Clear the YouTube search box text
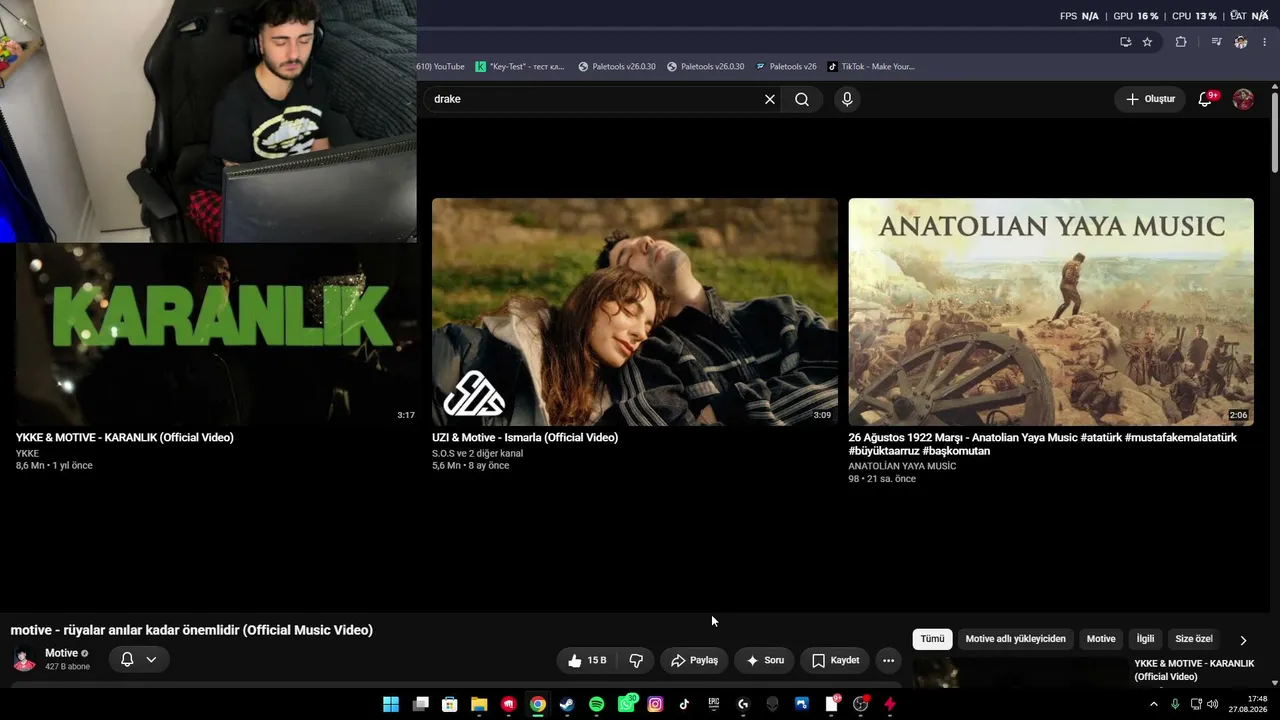Viewport: 1280px width, 720px height. tap(769, 99)
